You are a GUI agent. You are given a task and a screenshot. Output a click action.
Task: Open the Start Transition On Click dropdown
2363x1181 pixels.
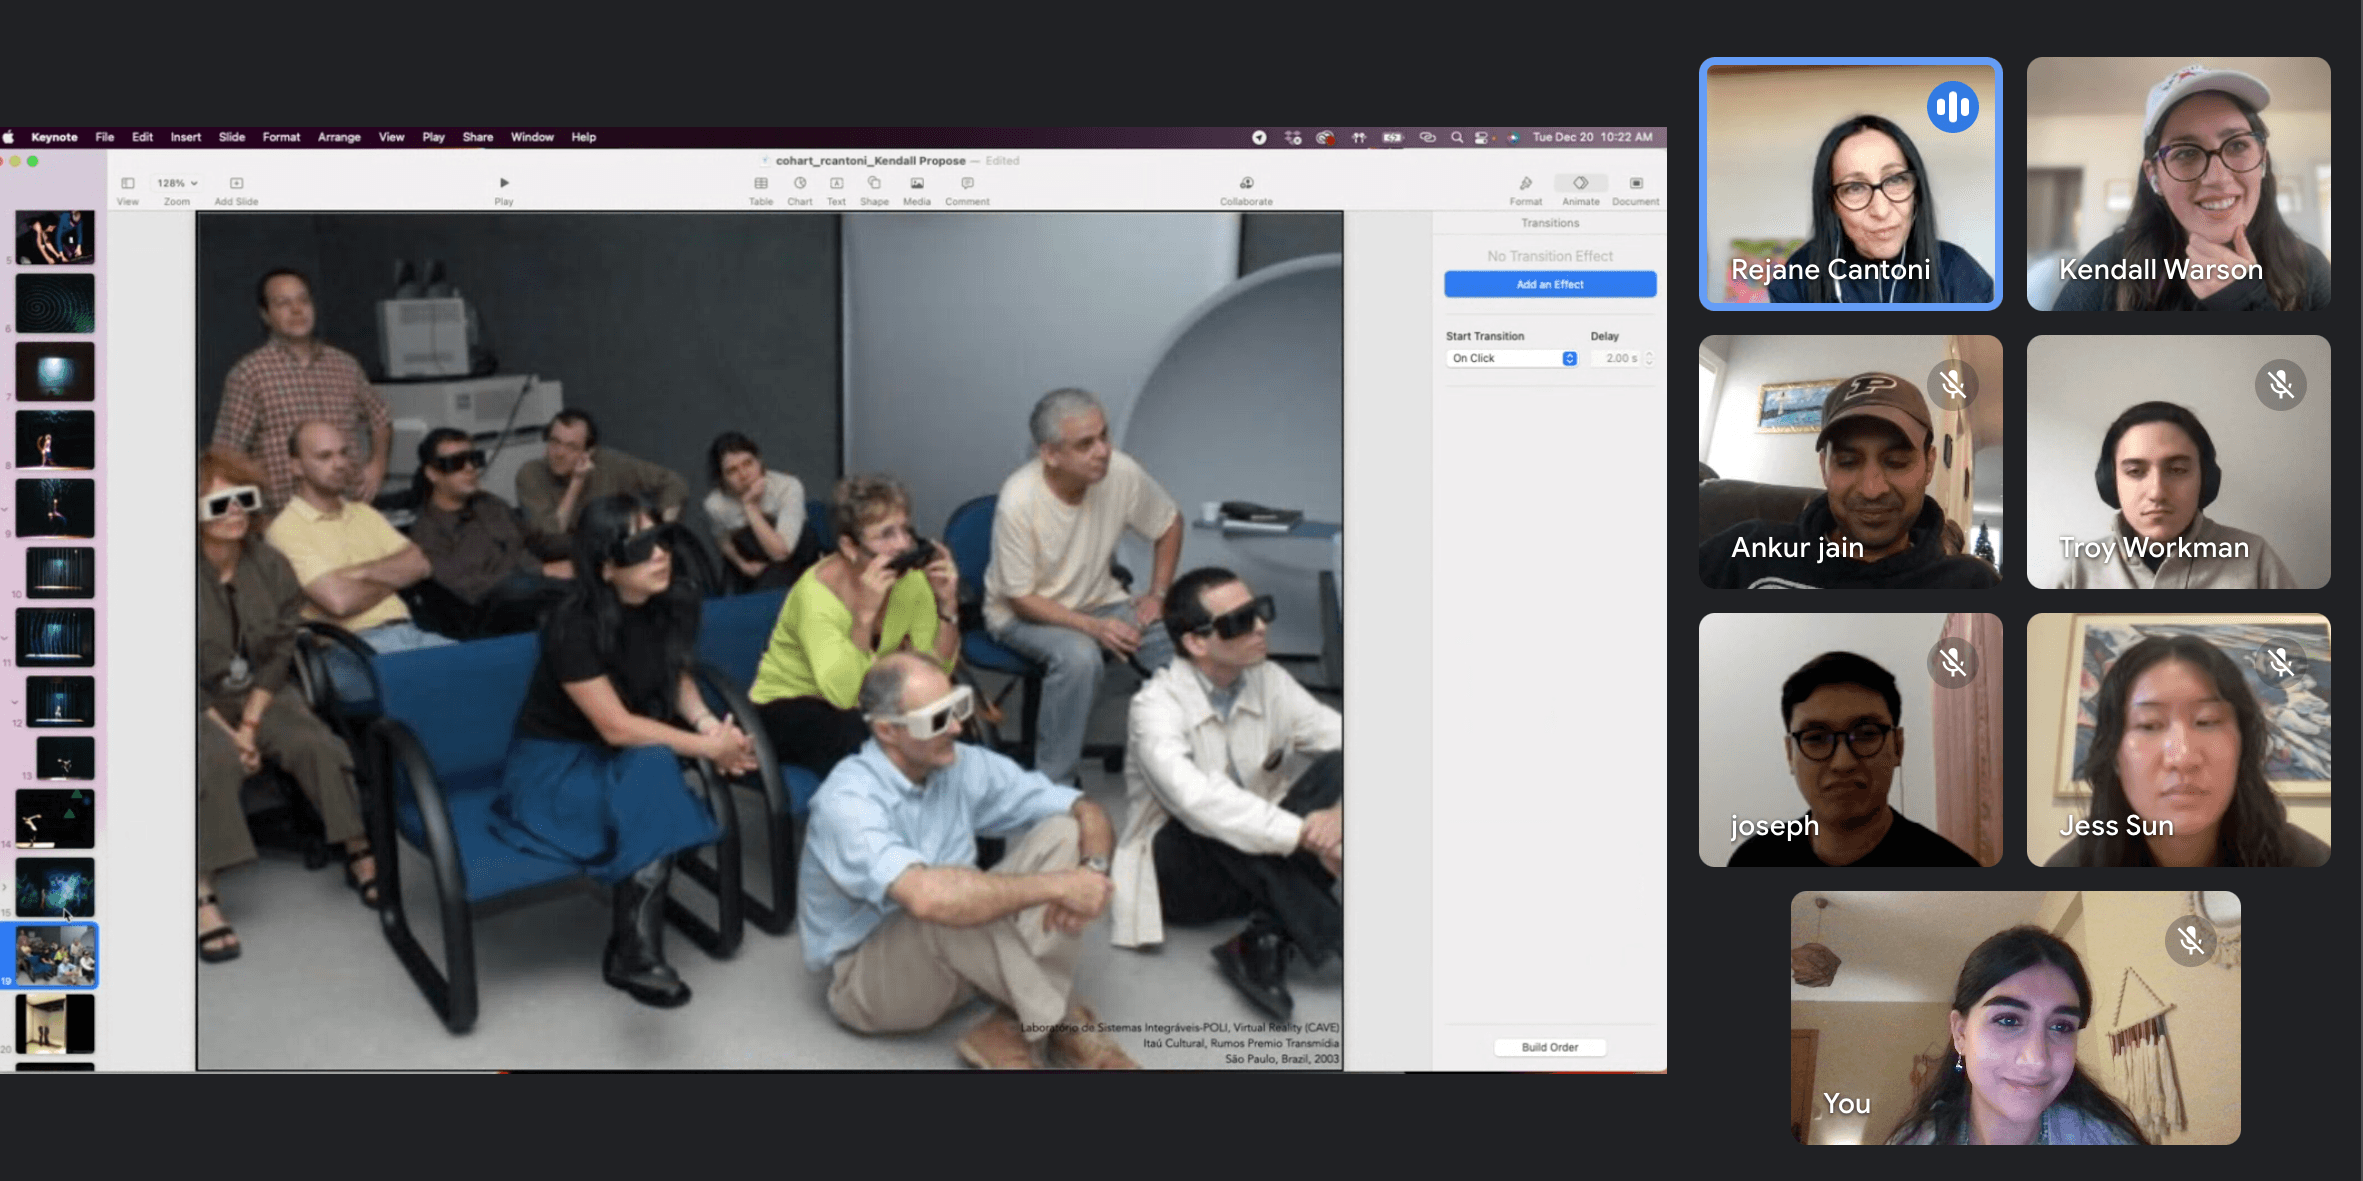coord(1511,358)
